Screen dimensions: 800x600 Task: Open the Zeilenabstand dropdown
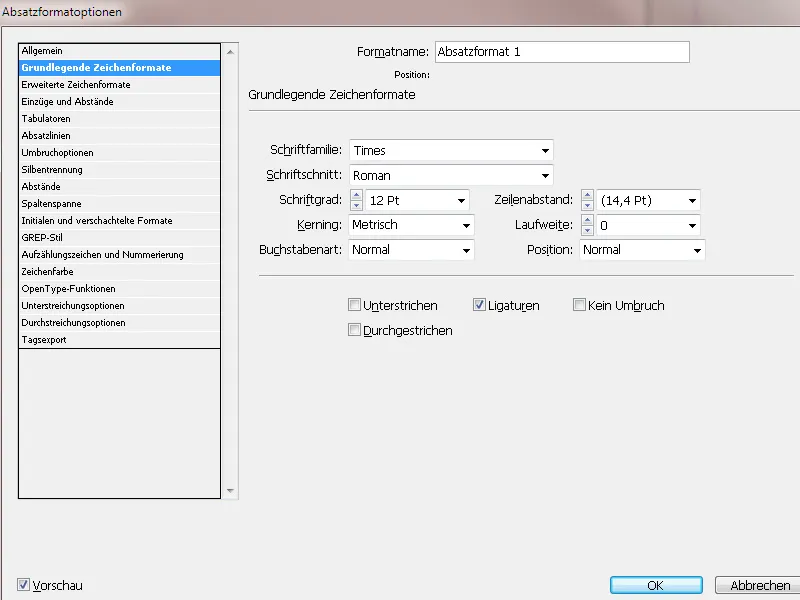[692, 201]
